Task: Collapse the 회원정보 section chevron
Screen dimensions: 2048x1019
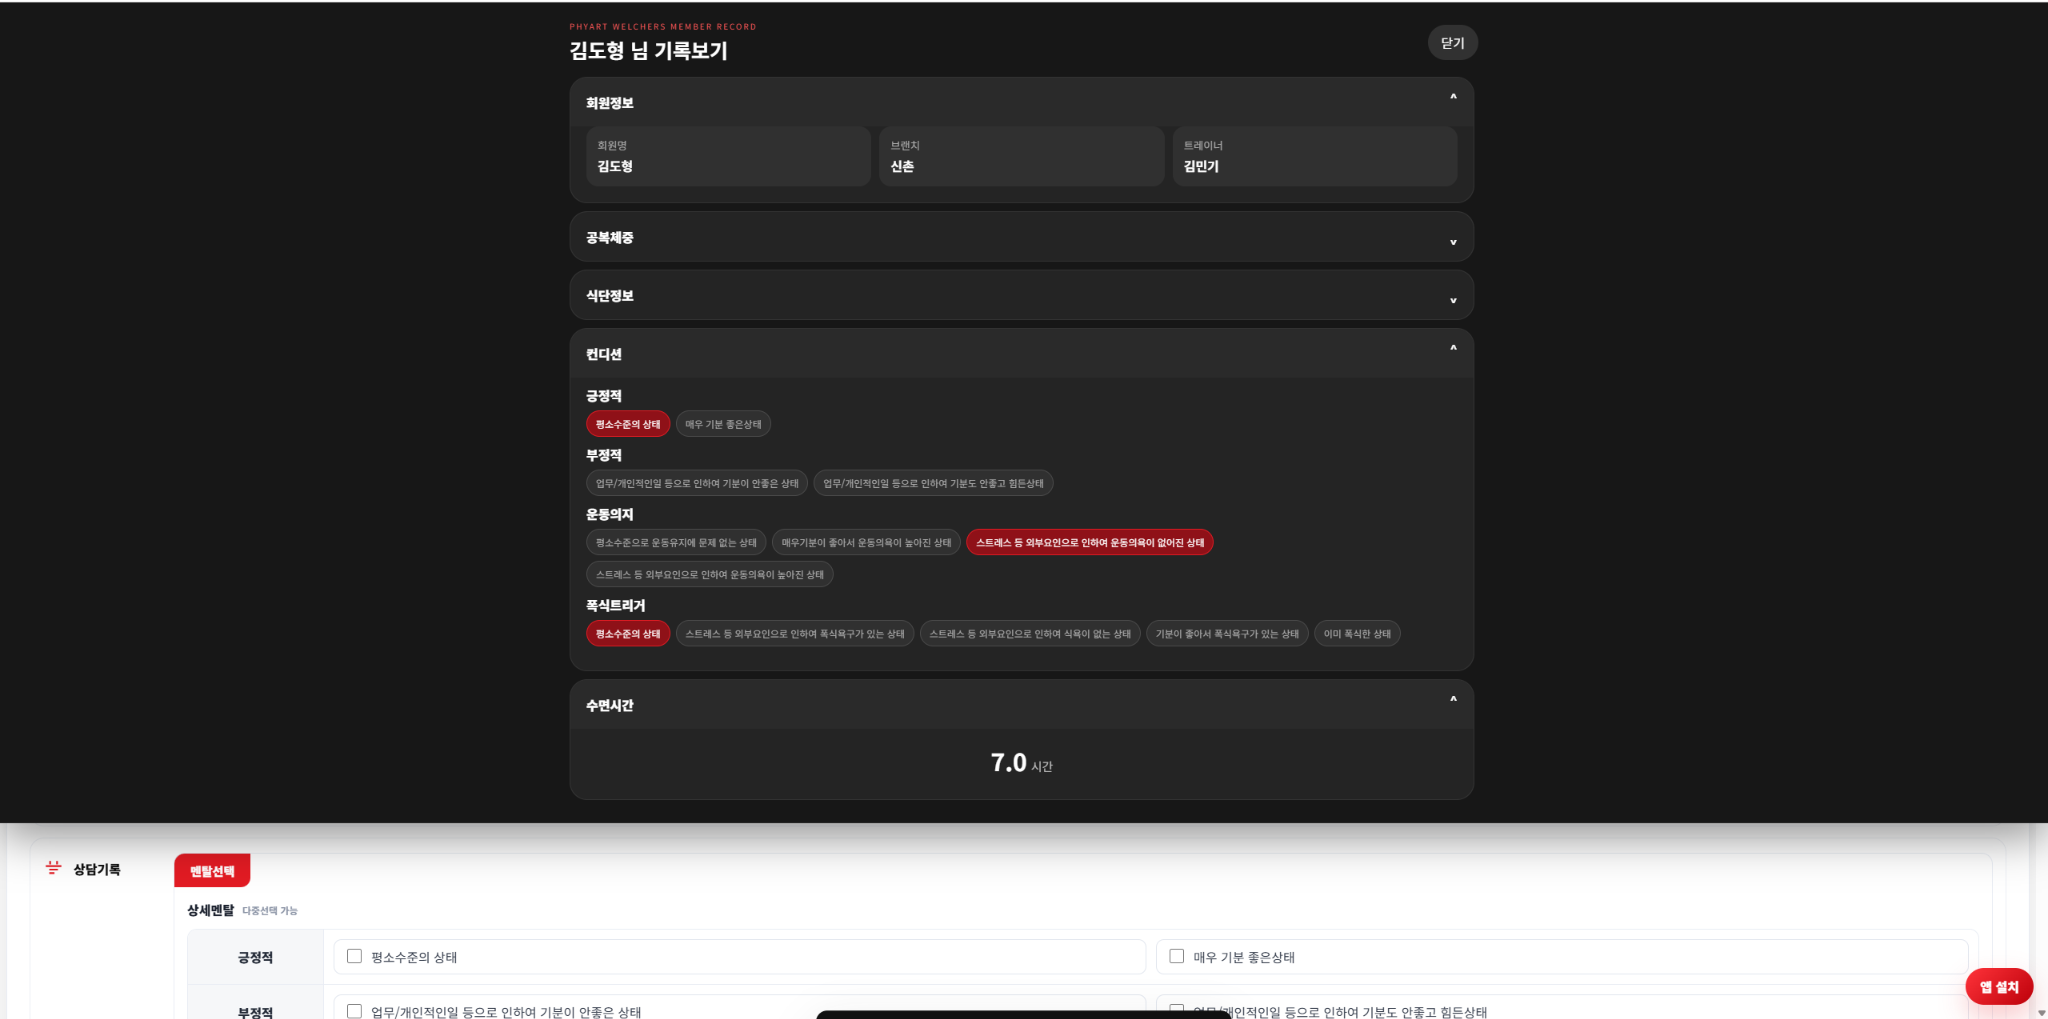Action: tap(1453, 97)
